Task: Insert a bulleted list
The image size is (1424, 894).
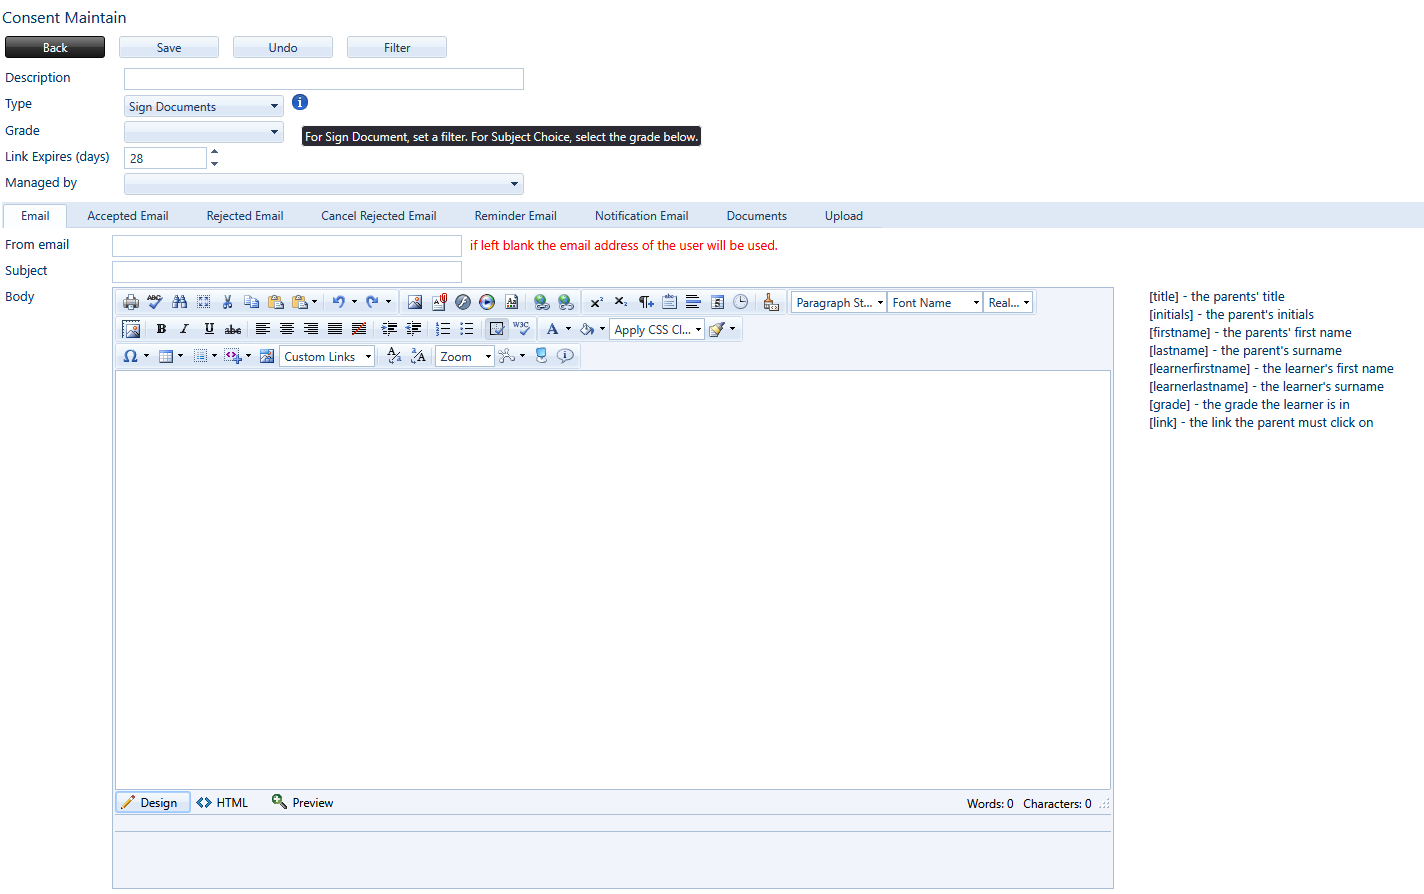Action: pos(467,329)
